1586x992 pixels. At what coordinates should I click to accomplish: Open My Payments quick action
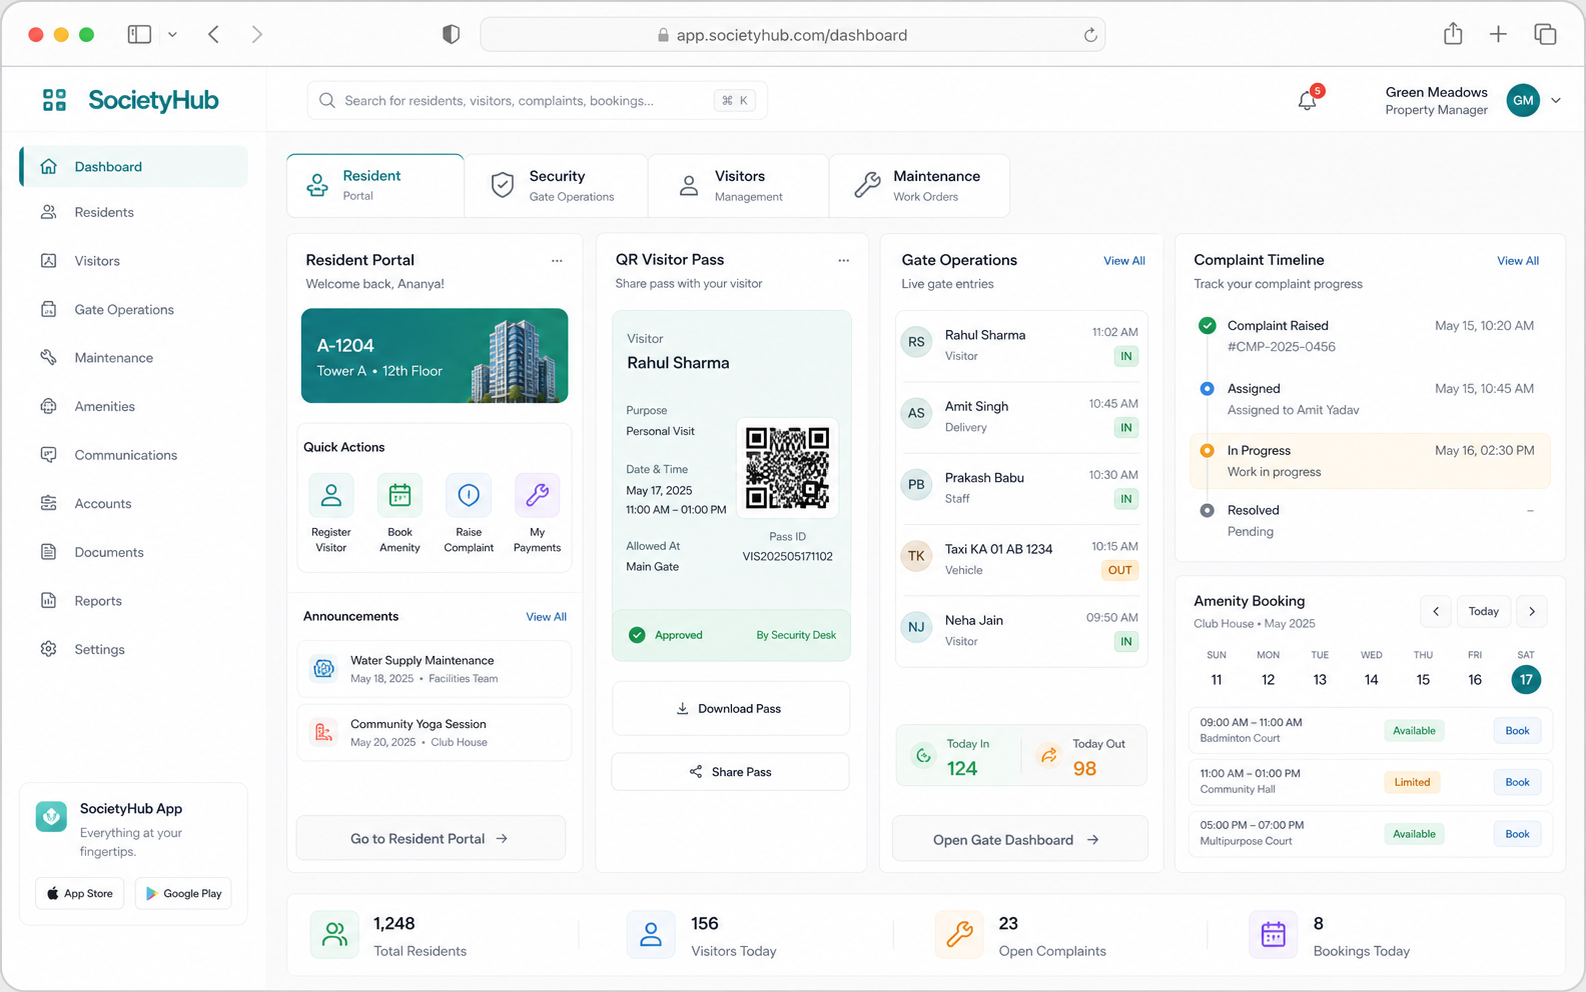coord(537,513)
